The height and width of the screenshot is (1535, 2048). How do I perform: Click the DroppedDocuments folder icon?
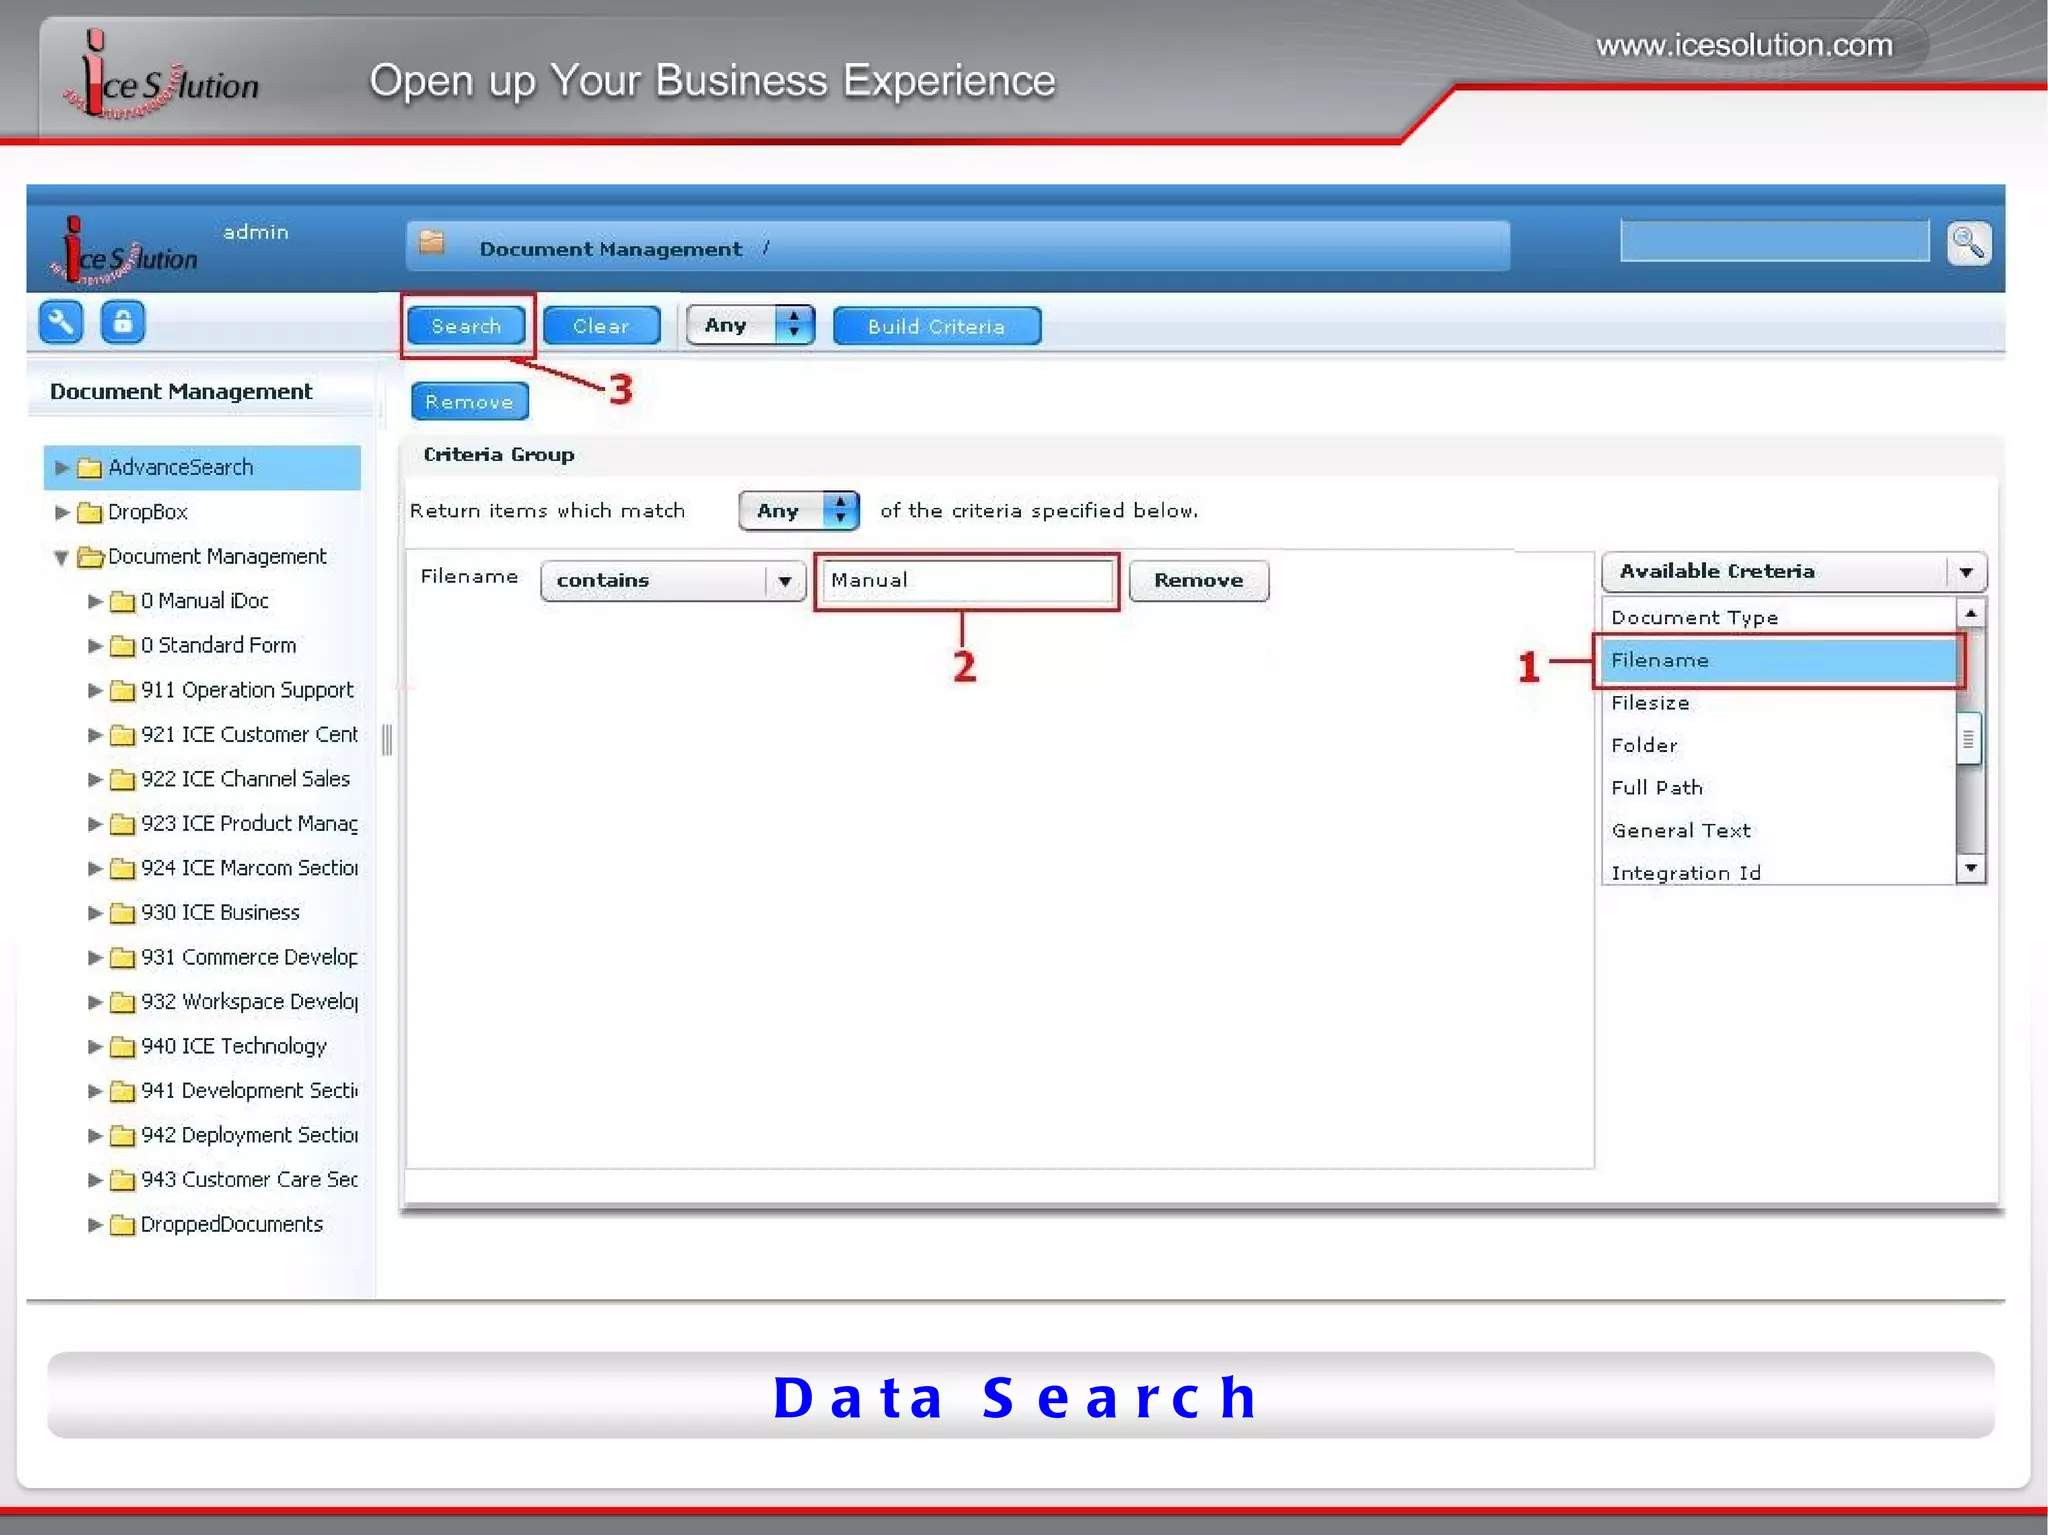122,1225
